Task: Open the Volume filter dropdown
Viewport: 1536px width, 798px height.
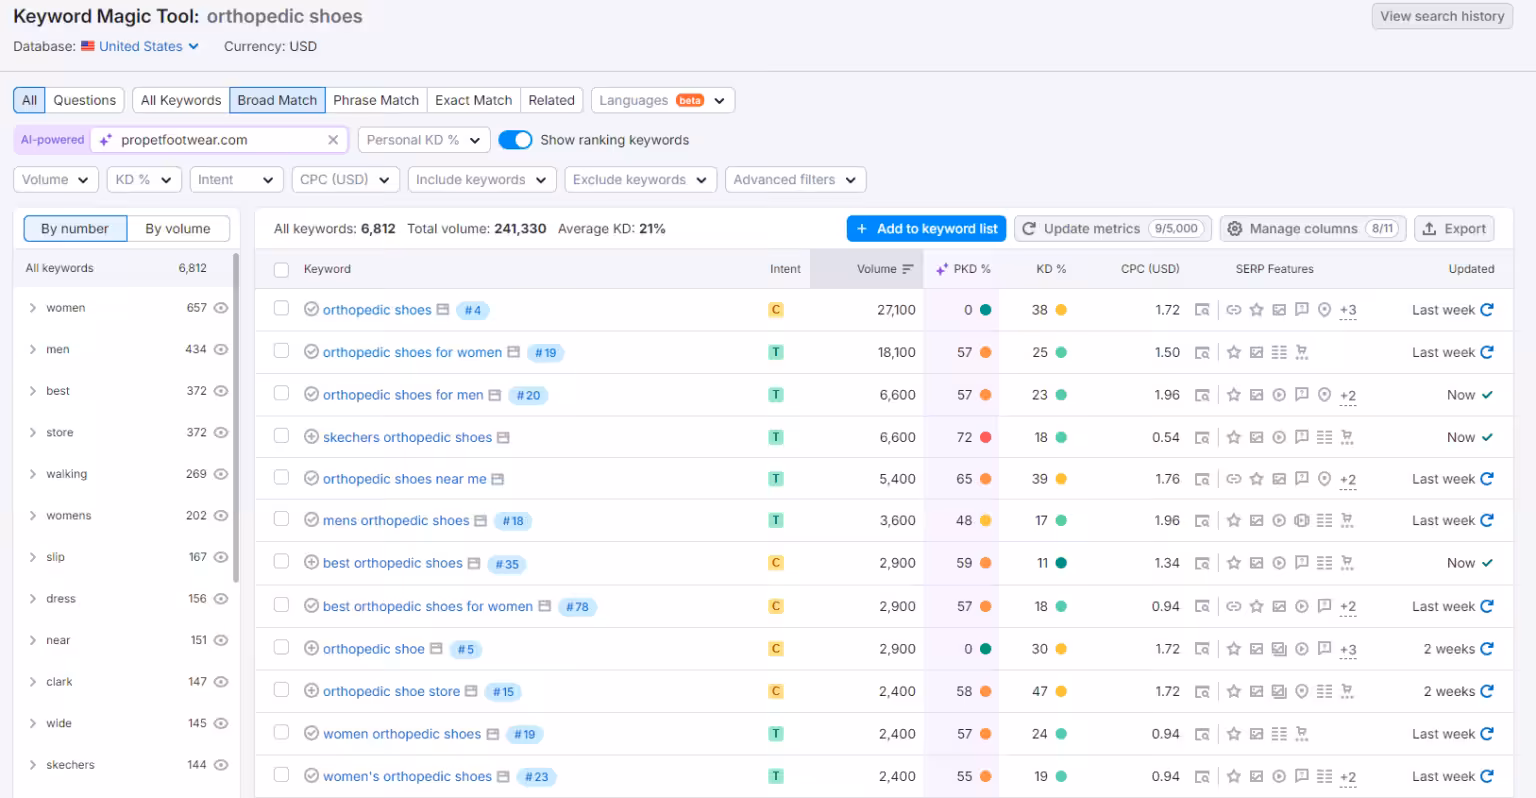Action: point(56,180)
